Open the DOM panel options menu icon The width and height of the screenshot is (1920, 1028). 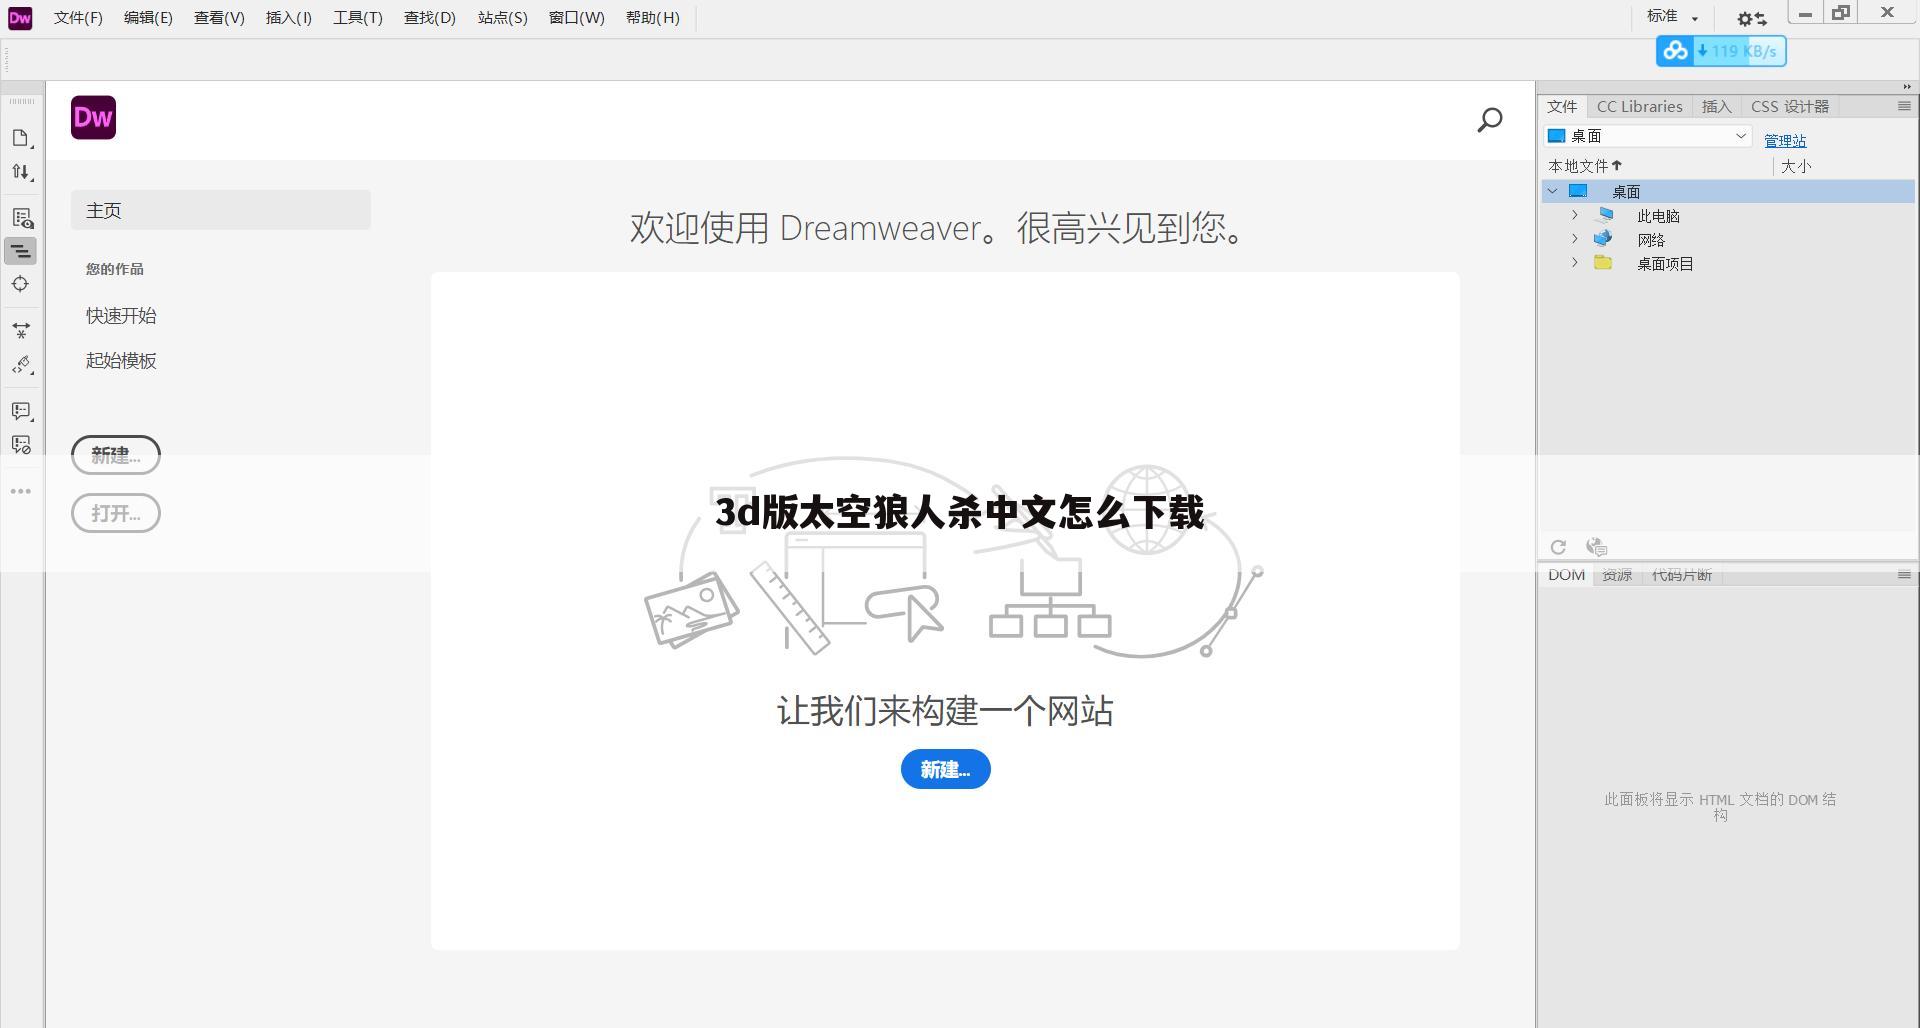coord(1904,575)
